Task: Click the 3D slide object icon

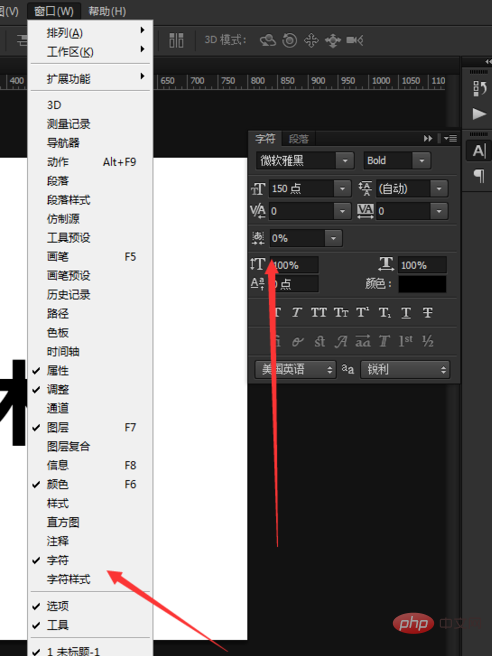Action: [333, 41]
